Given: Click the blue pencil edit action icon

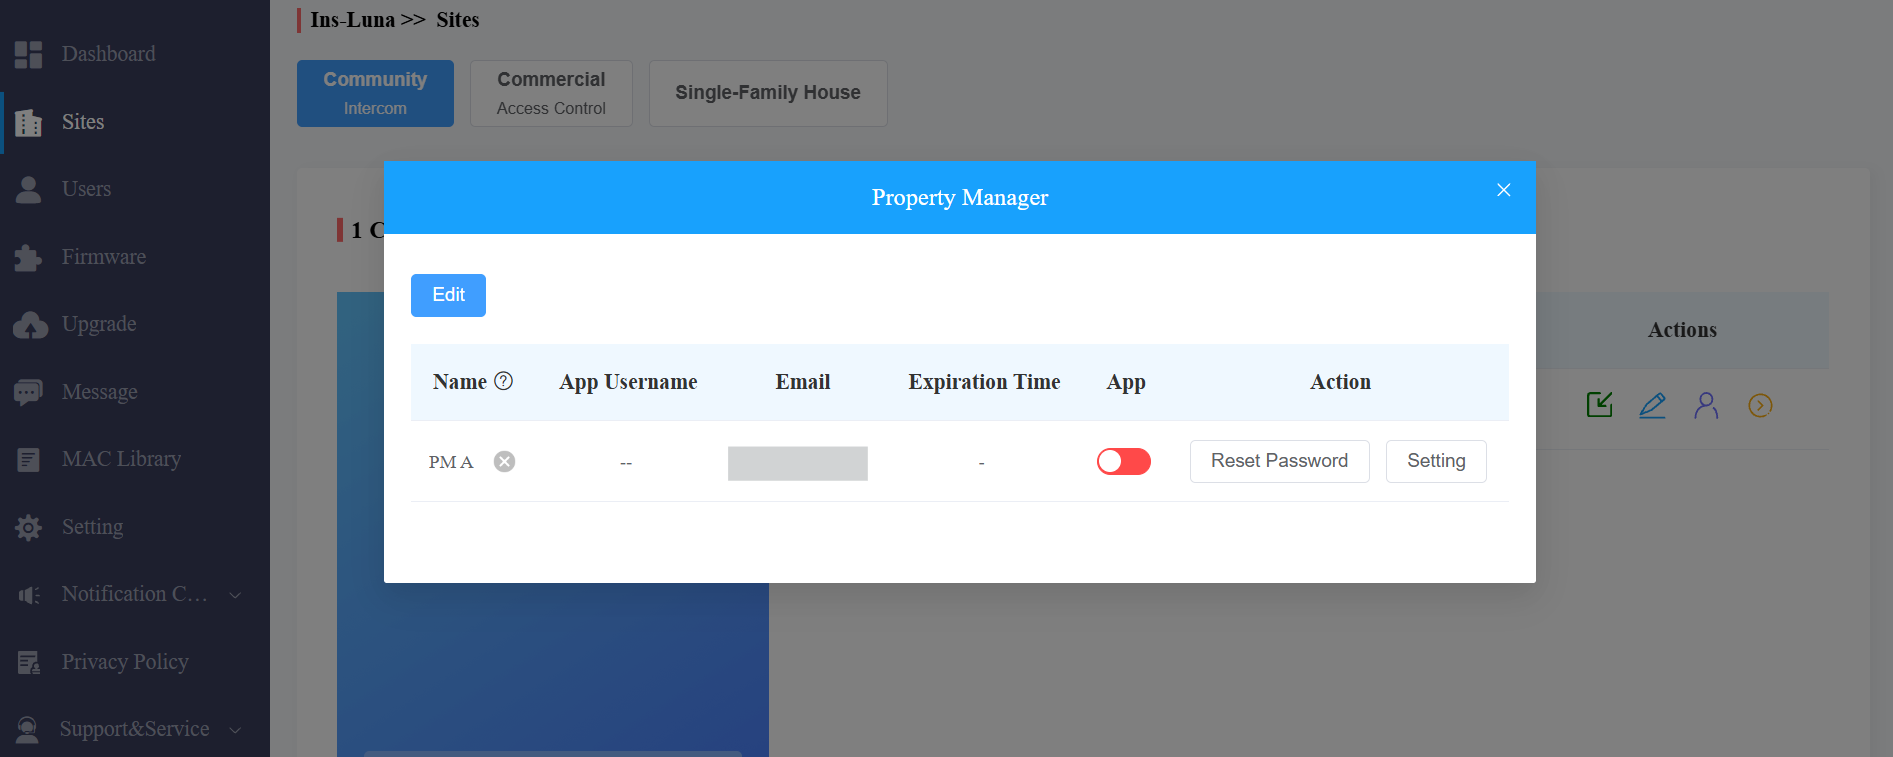Looking at the screenshot, I should pos(1653,405).
